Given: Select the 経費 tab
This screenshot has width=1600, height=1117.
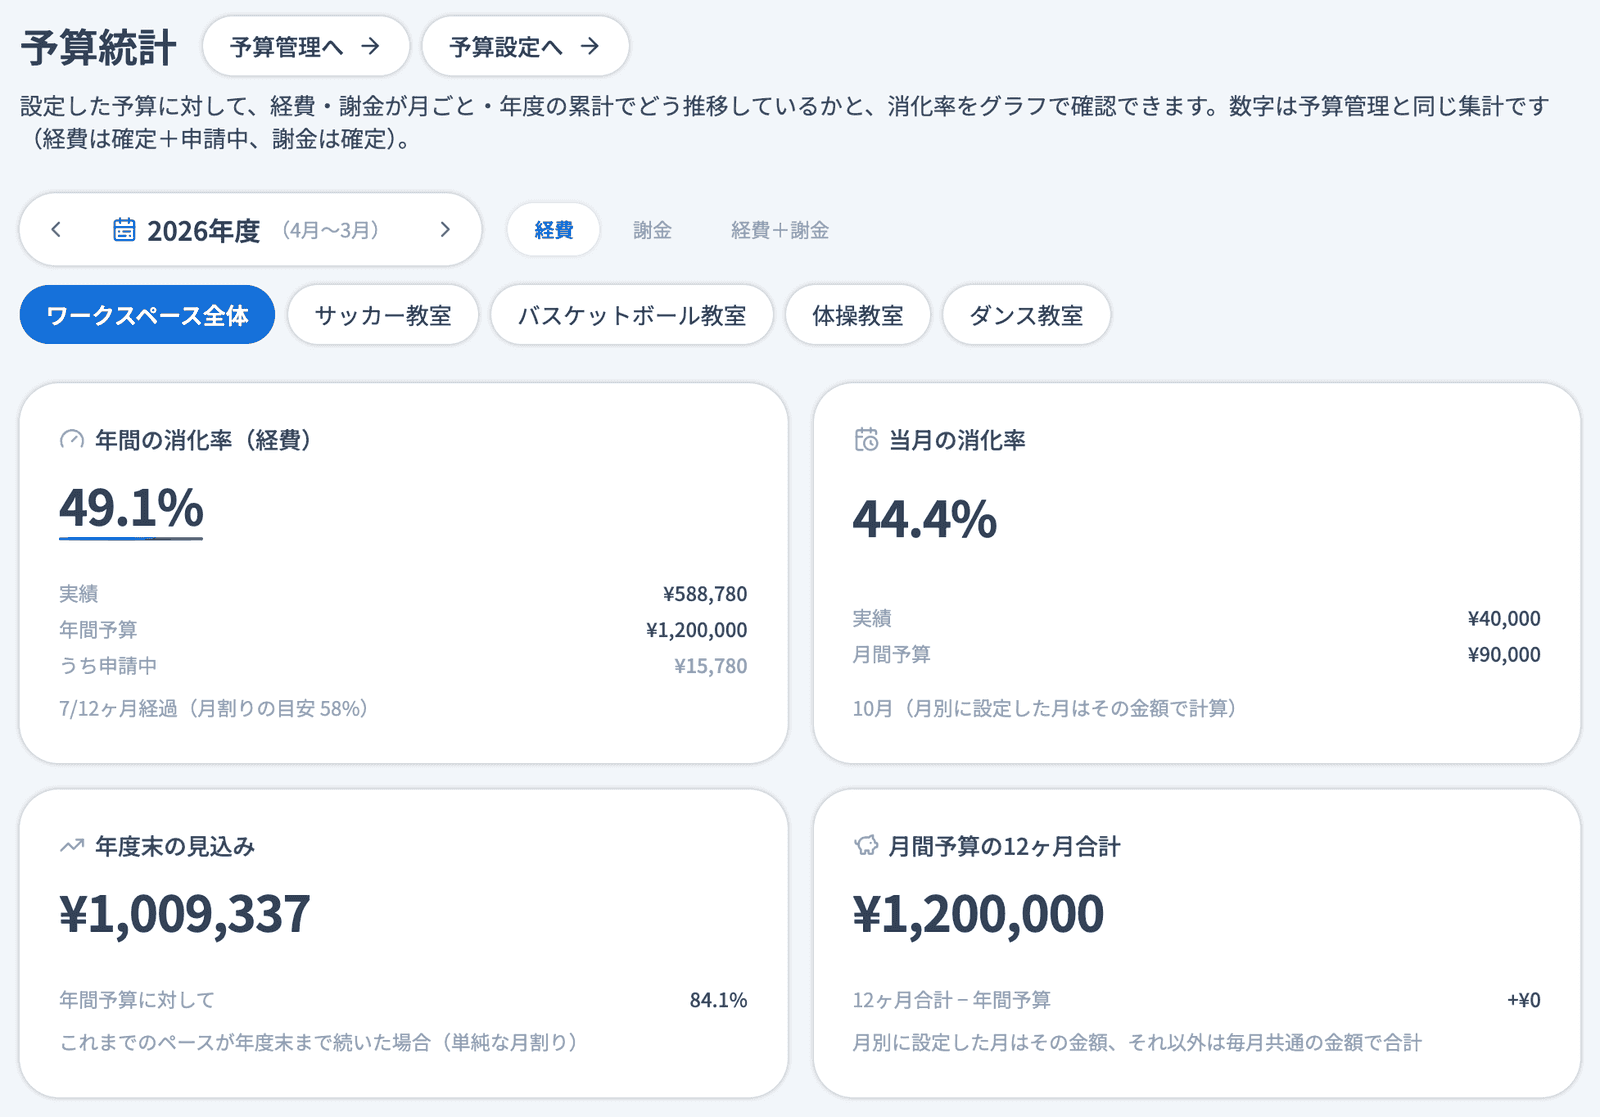Looking at the screenshot, I should [x=553, y=230].
